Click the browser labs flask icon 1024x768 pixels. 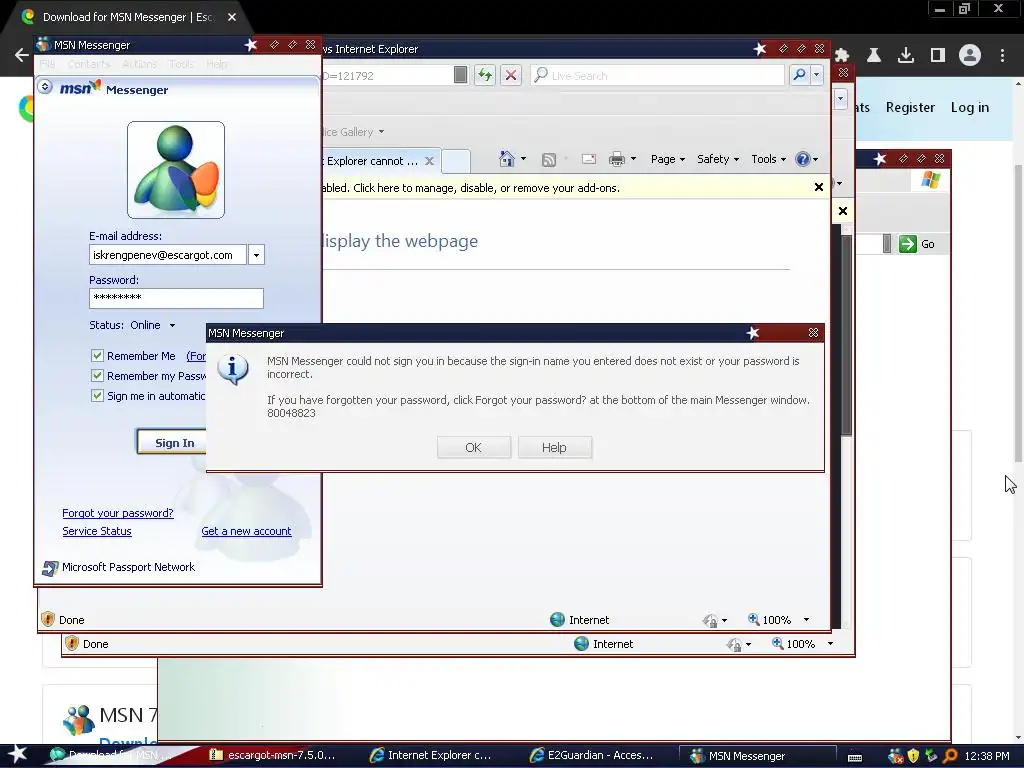[874, 56]
